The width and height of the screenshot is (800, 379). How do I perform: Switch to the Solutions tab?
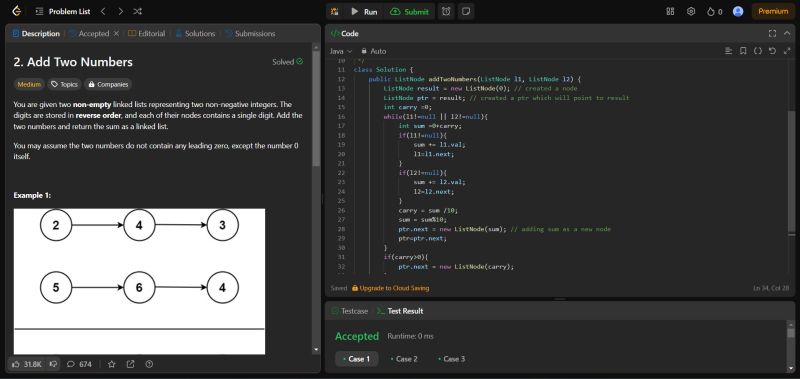click(195, 34)
